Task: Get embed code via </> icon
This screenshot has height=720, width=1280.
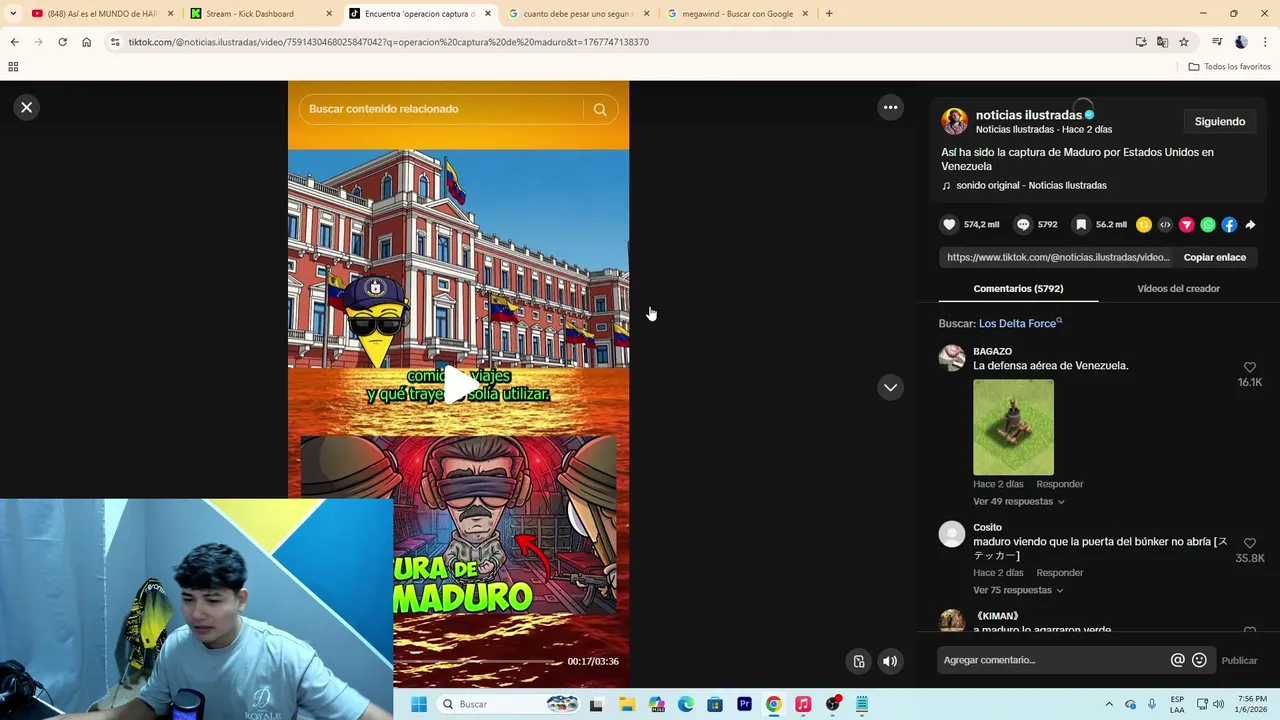Action: pyautogui.click(x=1165, y=225)
